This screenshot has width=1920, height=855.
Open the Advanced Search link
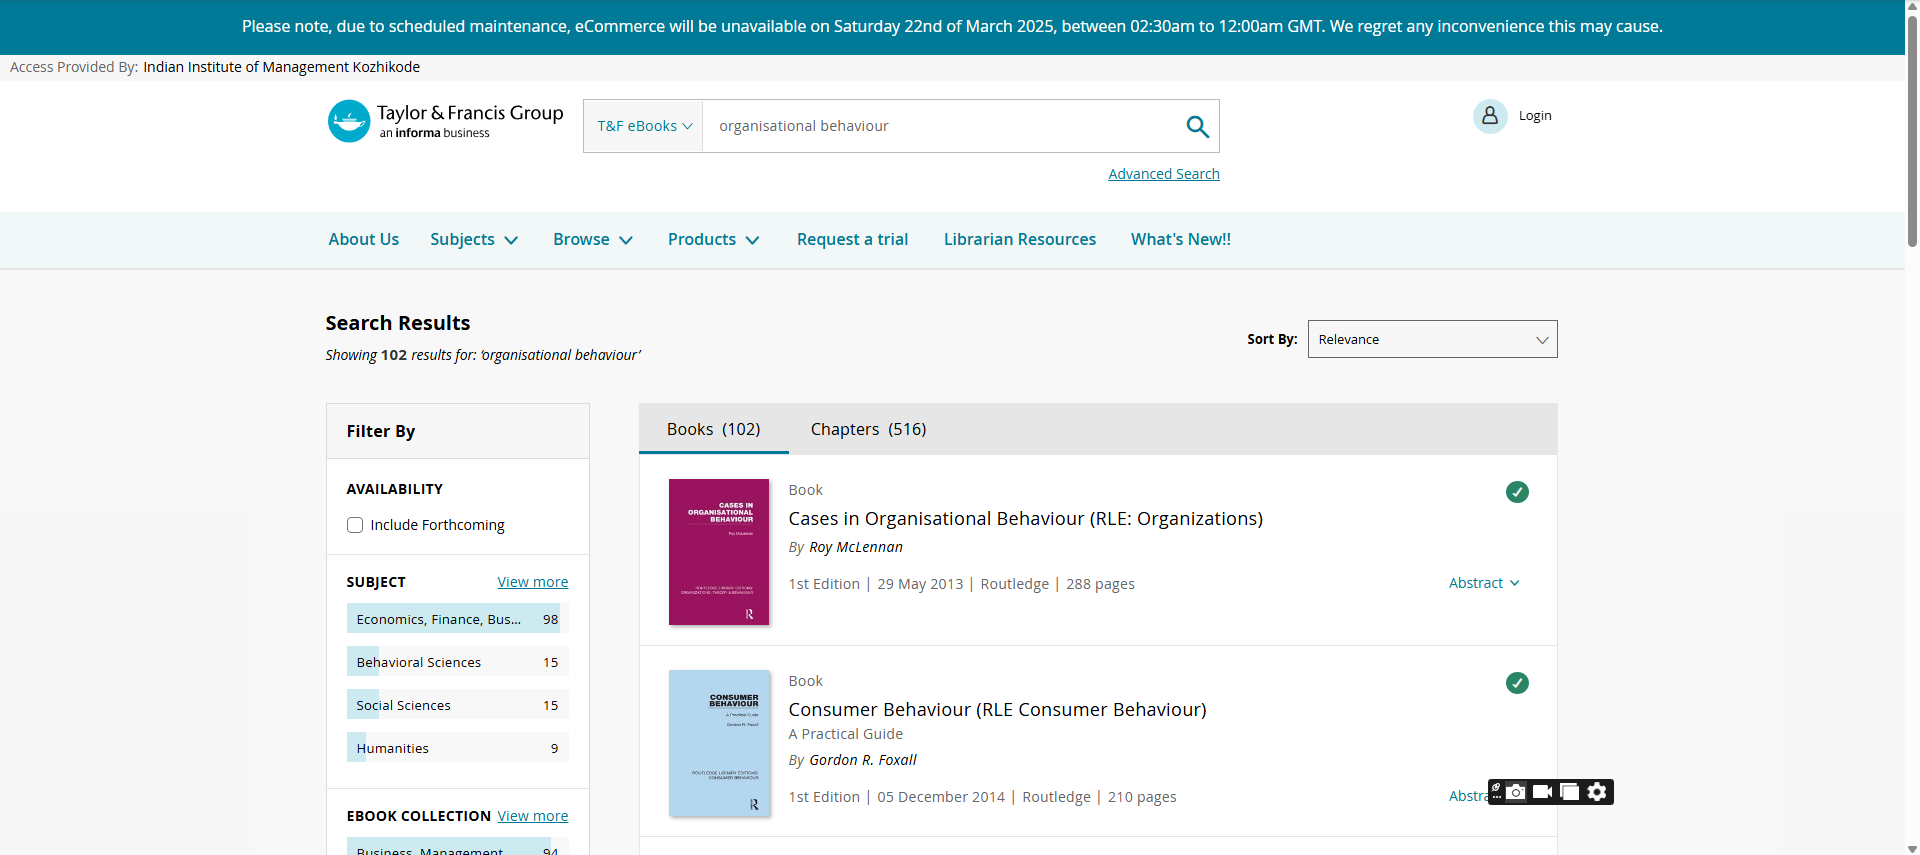[1163, 174]
